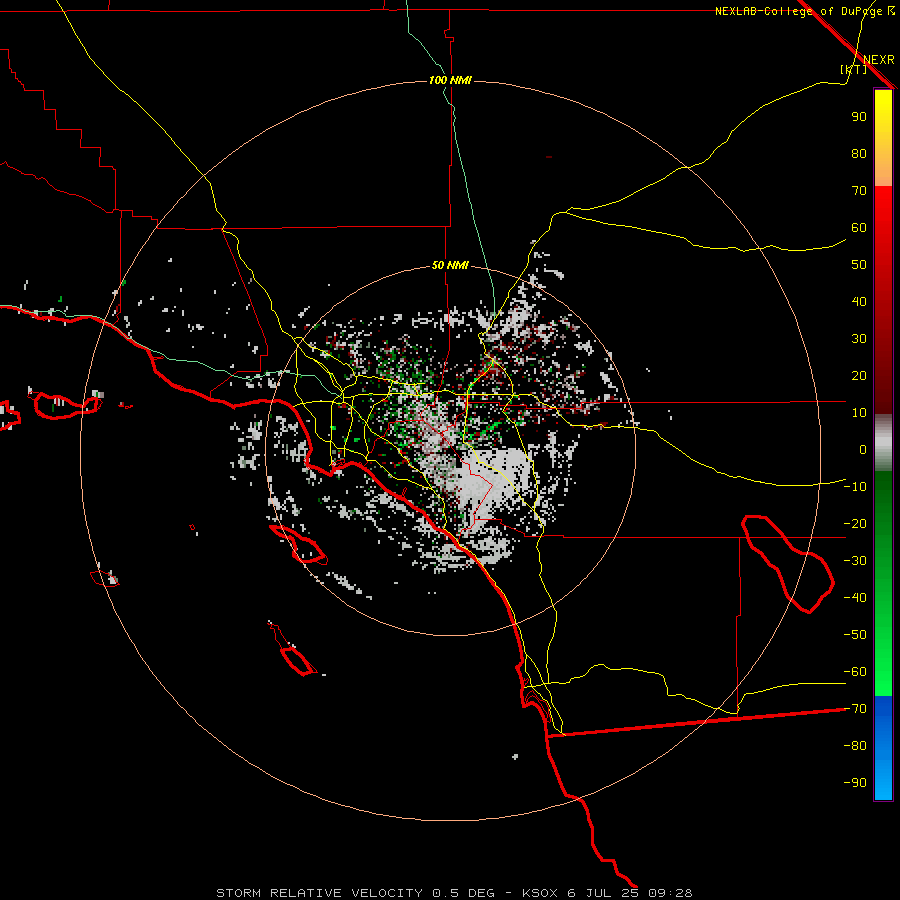This screenshot has height=900, width=900.
Task: Click the 80 value on the velocity scale
Action: pyautogui.click(x=859, y=154)
